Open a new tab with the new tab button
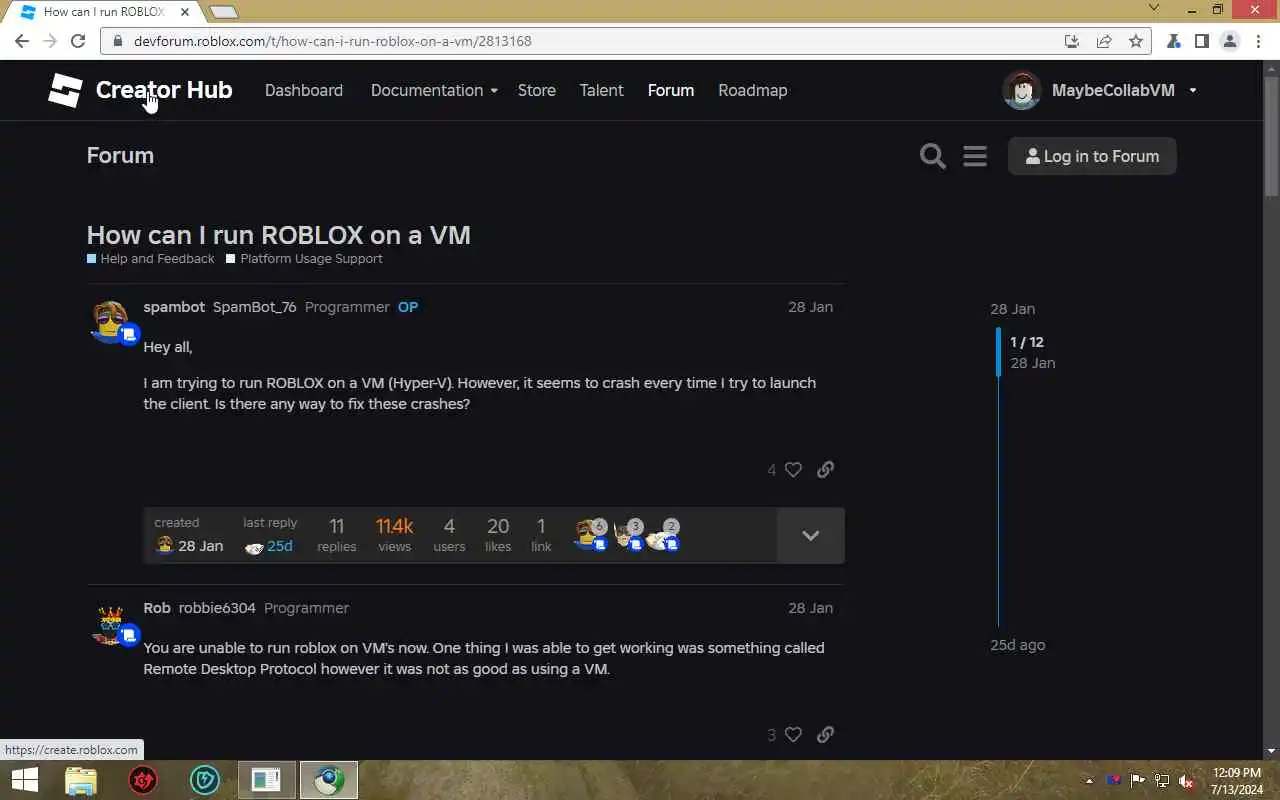 point(223,12)
